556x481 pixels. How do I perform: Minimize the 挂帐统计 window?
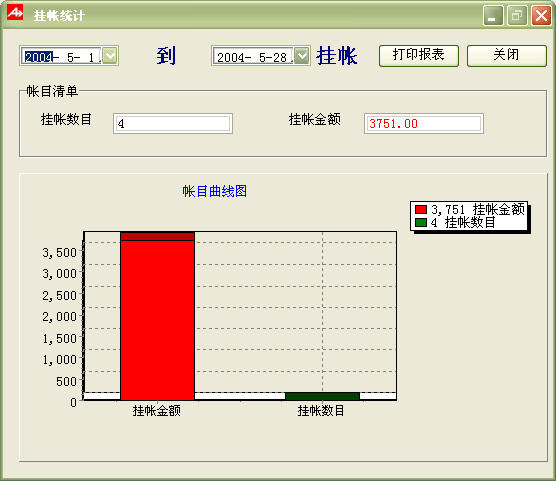493,16
